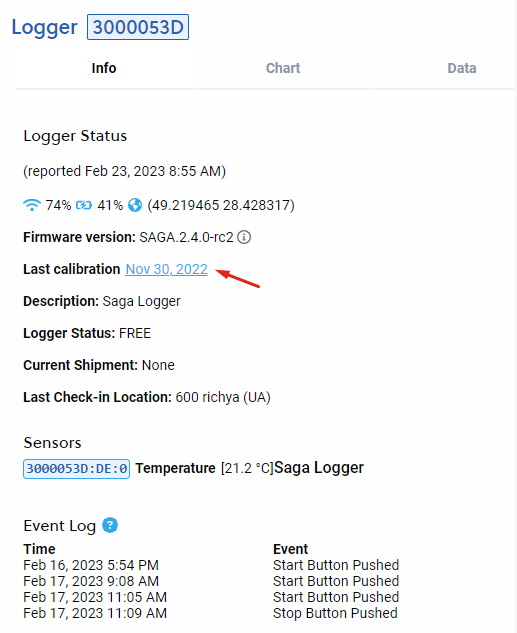Image resolution: width=517 pixels, height=633 pixels.
Task: Open the Nov 30, 2022 calibration link
Action: (x=167, y=269)
